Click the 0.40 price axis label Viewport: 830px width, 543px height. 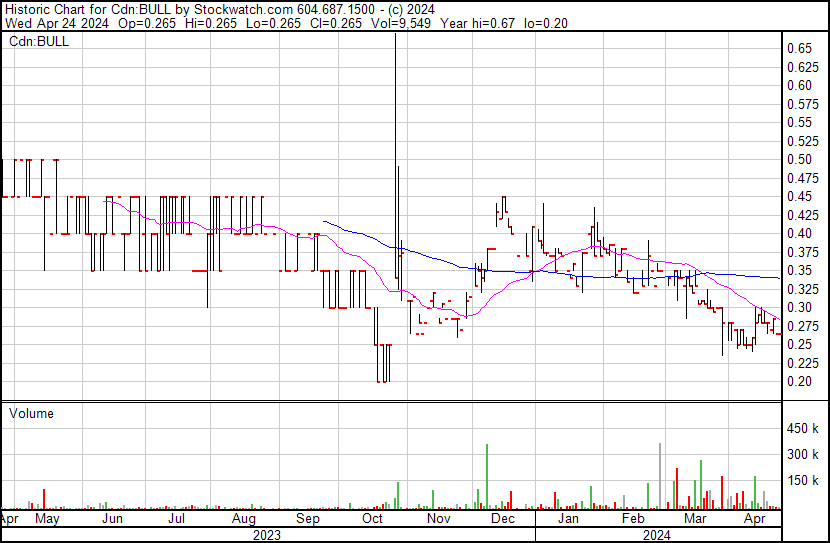tap(799, 233)
